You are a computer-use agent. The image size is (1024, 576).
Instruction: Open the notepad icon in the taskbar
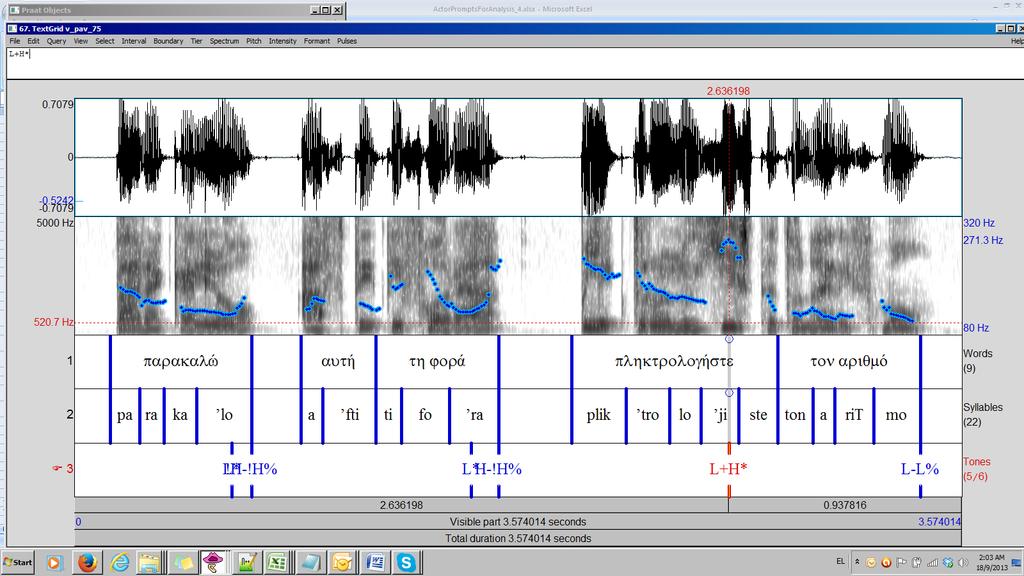[310, 562]
